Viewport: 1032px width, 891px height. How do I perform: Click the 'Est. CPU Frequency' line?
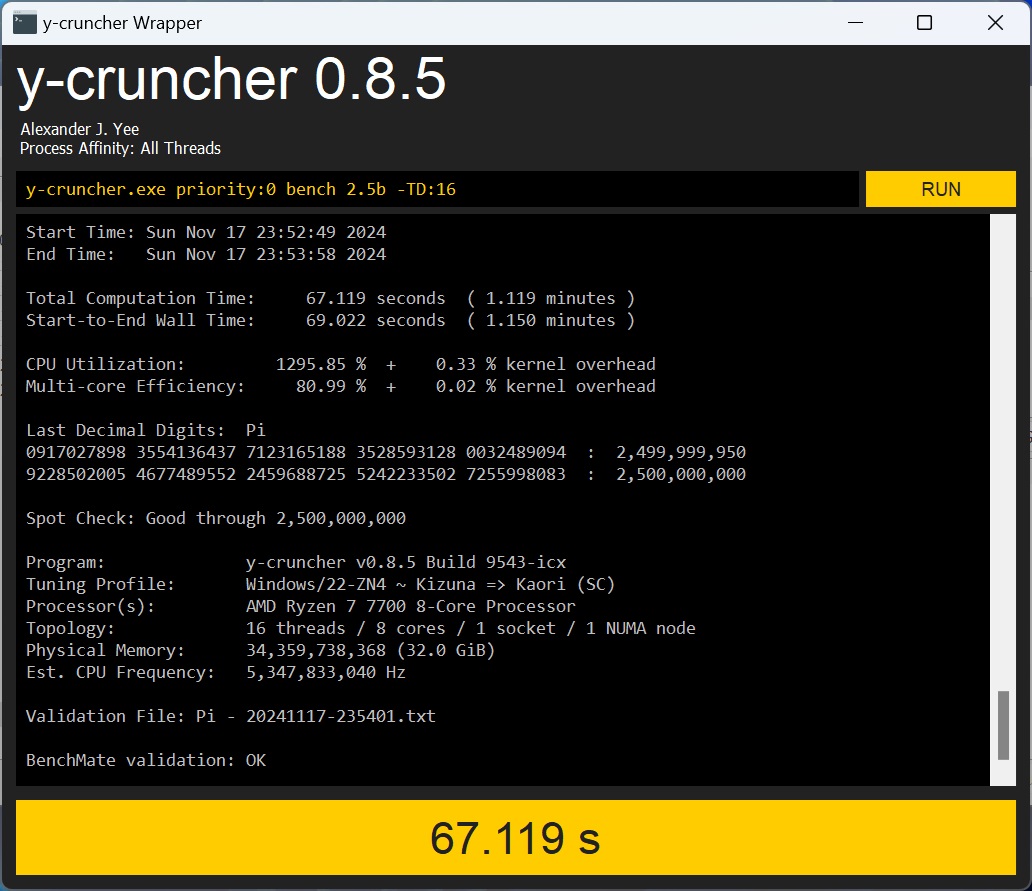click(216, 672)
